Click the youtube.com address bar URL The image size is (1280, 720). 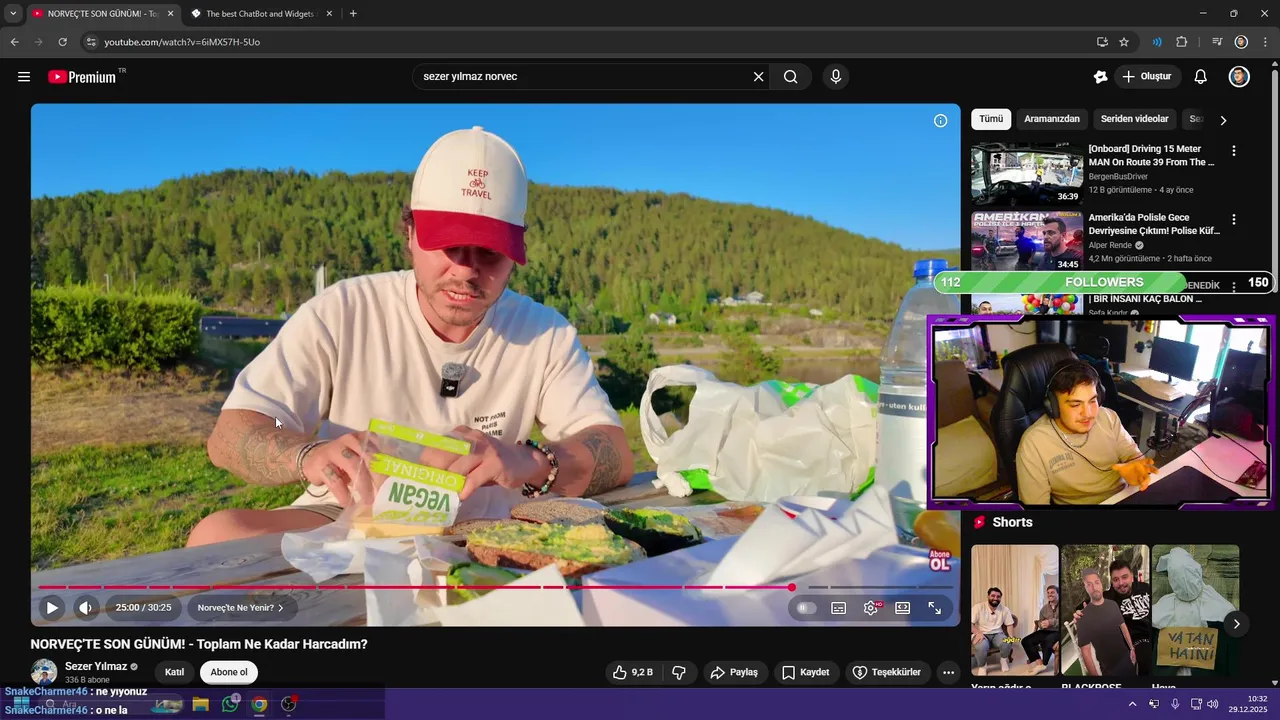coord(182,42)
